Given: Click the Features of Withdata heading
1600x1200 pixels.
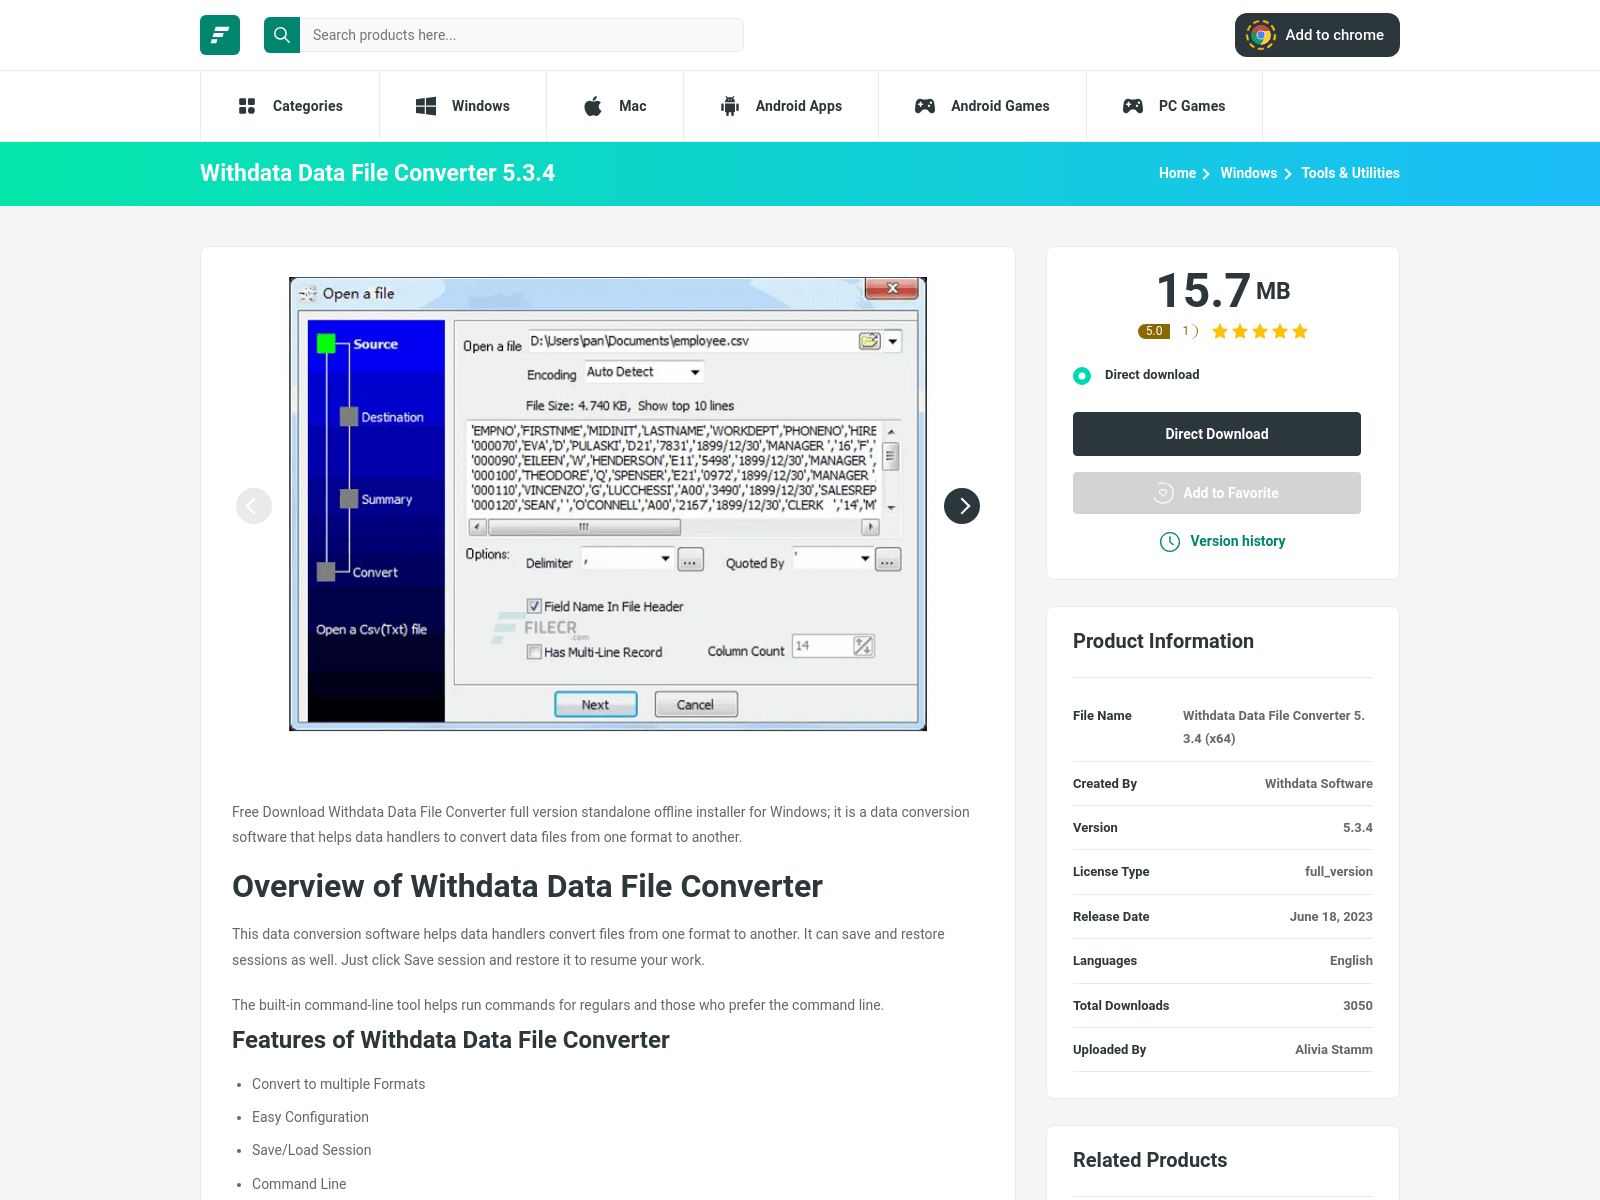Looking at the screenshot, I should pos(451,1040).
